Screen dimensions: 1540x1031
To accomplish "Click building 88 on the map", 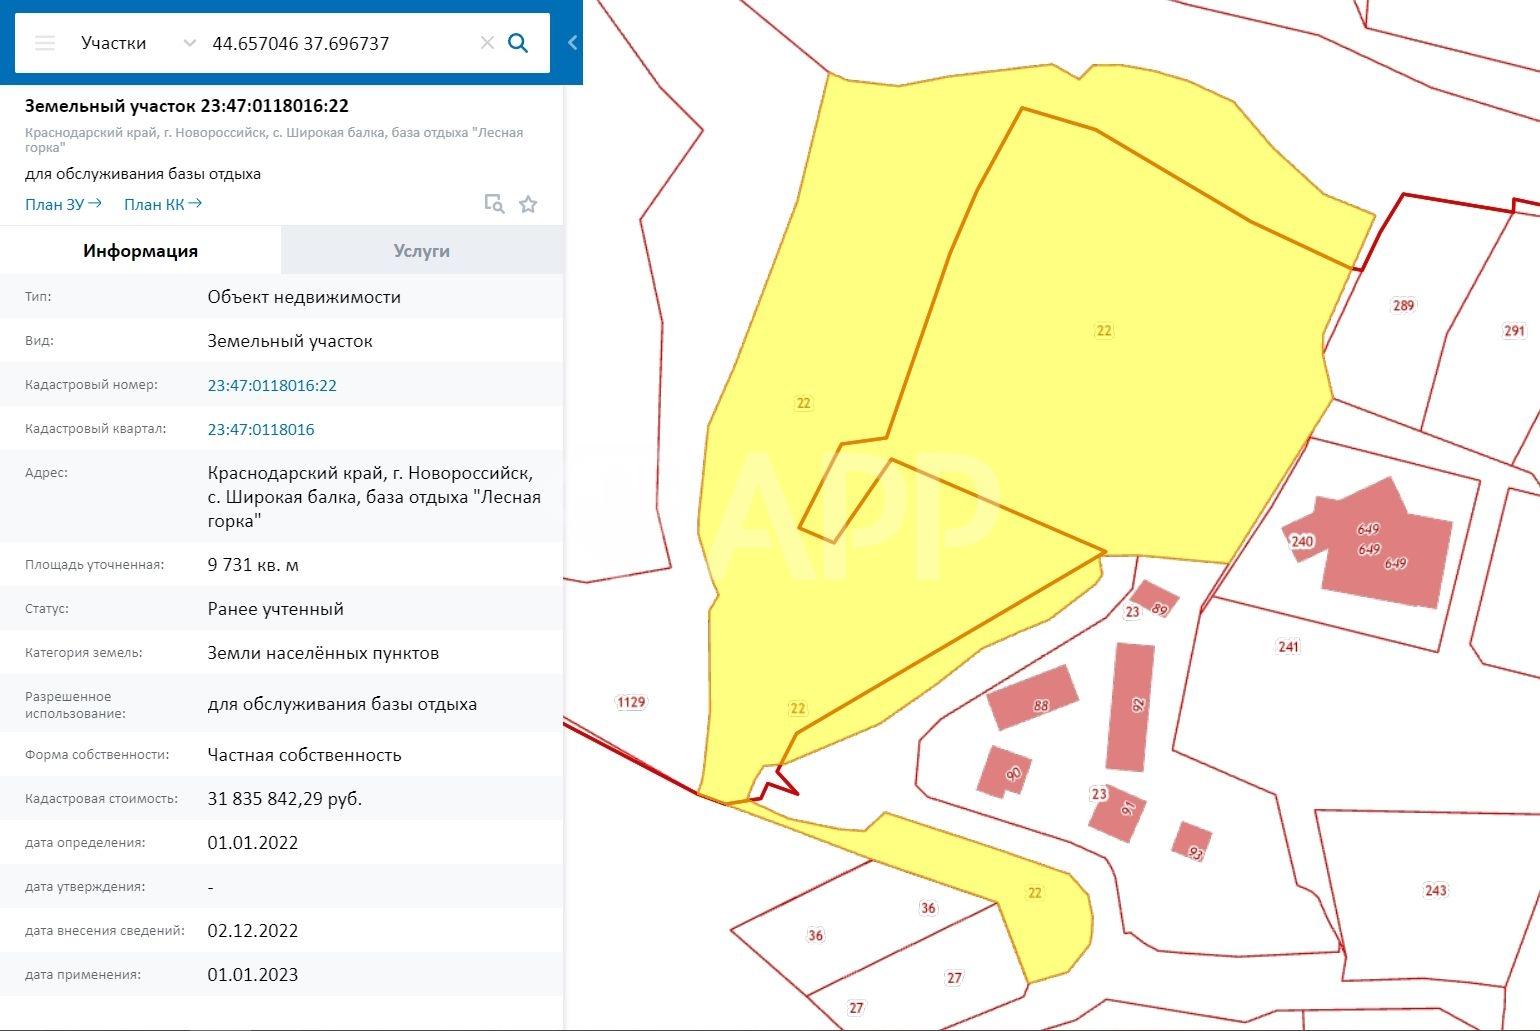I will (1032, 697).
